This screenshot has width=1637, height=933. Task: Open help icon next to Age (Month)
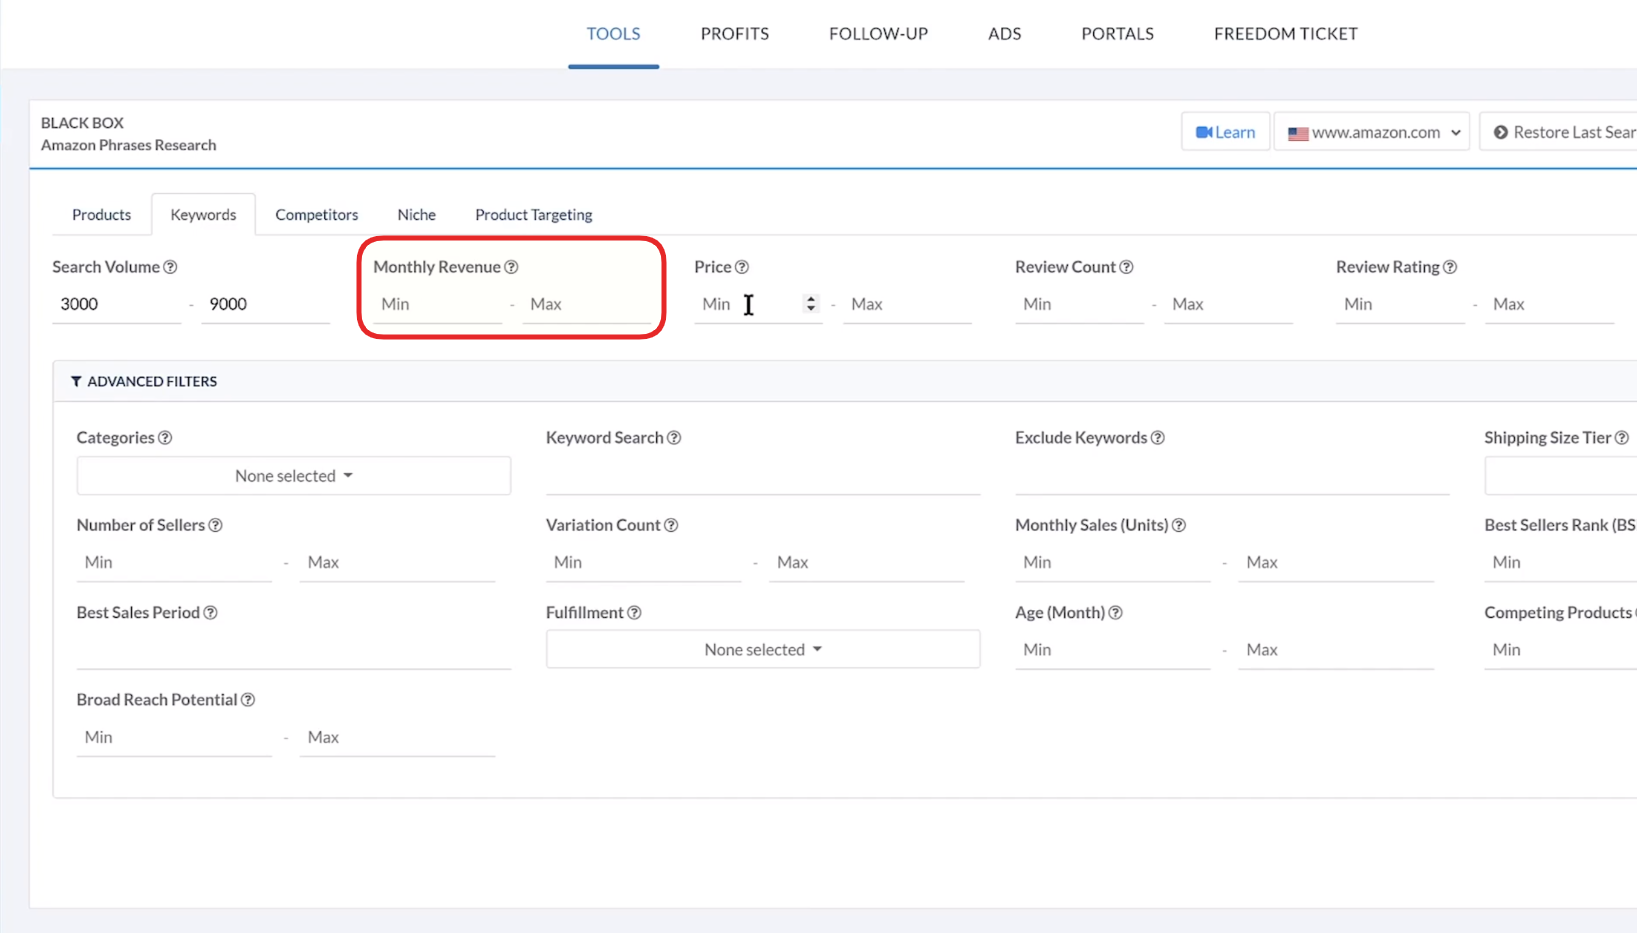(1115, 613)
